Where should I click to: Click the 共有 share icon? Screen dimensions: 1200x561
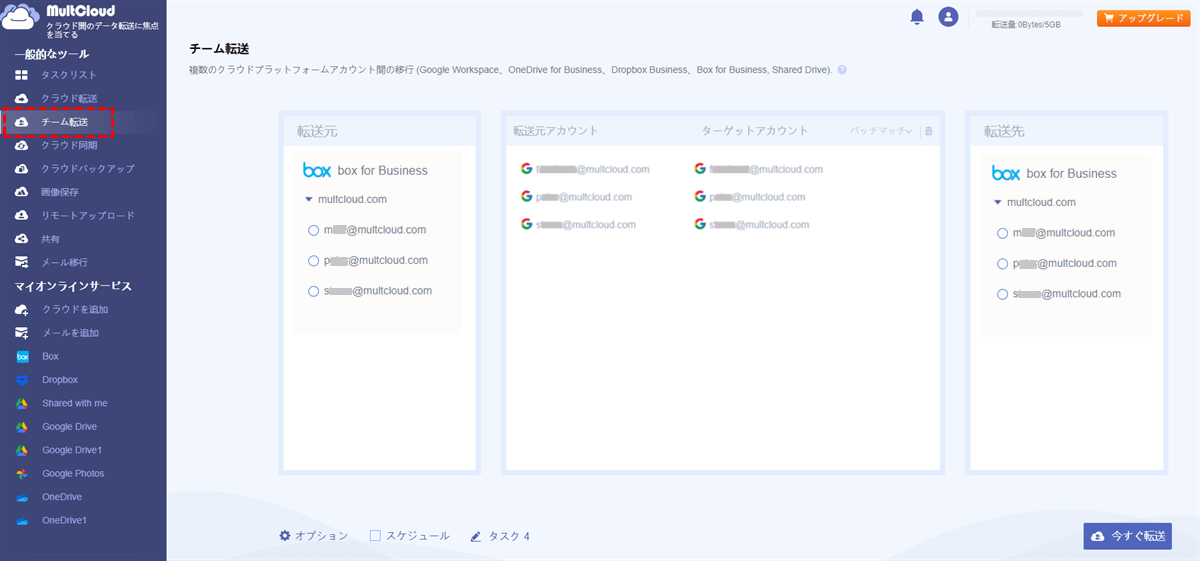(x=21, y=239)
